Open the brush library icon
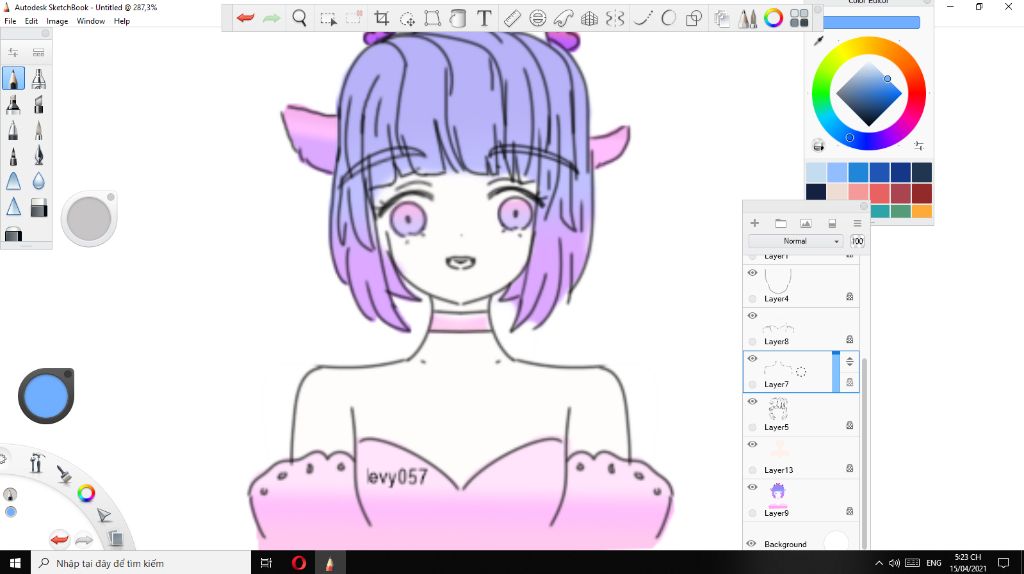The height and width of the screenshot is (574, 1024). [x=39, y=52]
